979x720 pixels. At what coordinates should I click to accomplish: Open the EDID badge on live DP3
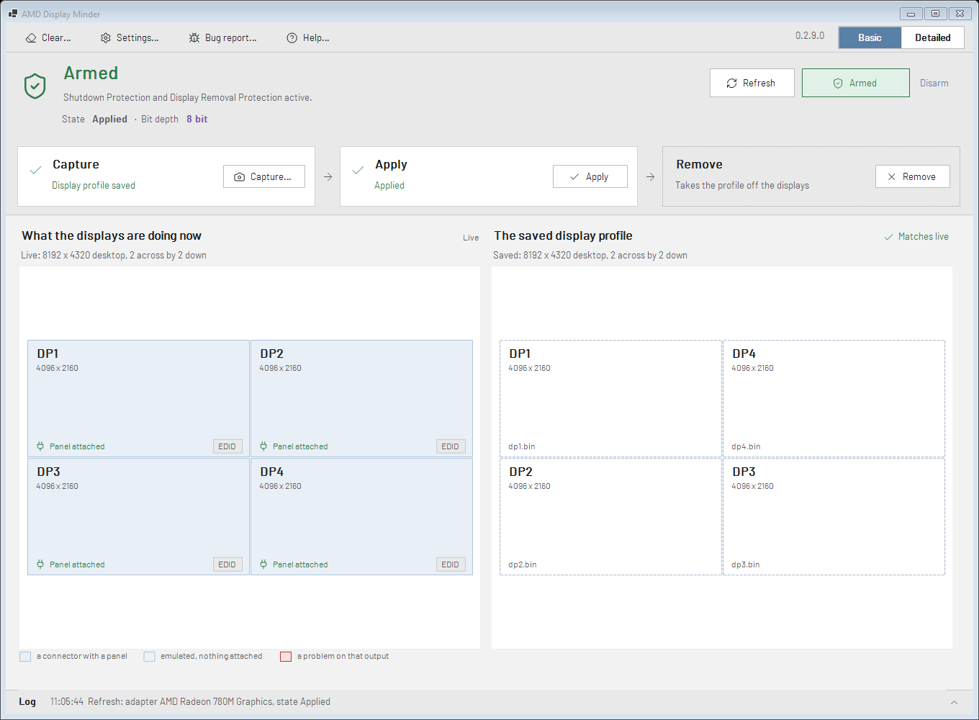tap(227, 565)
